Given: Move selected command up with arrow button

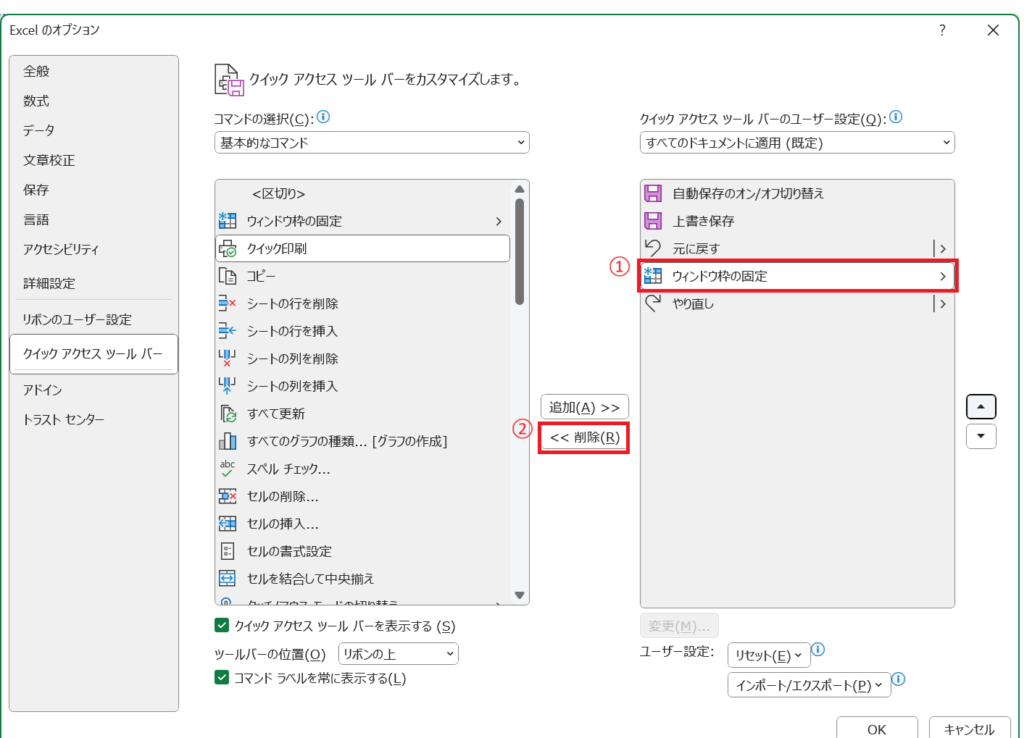Looking at the screenshot, I should tap(981, 406).
